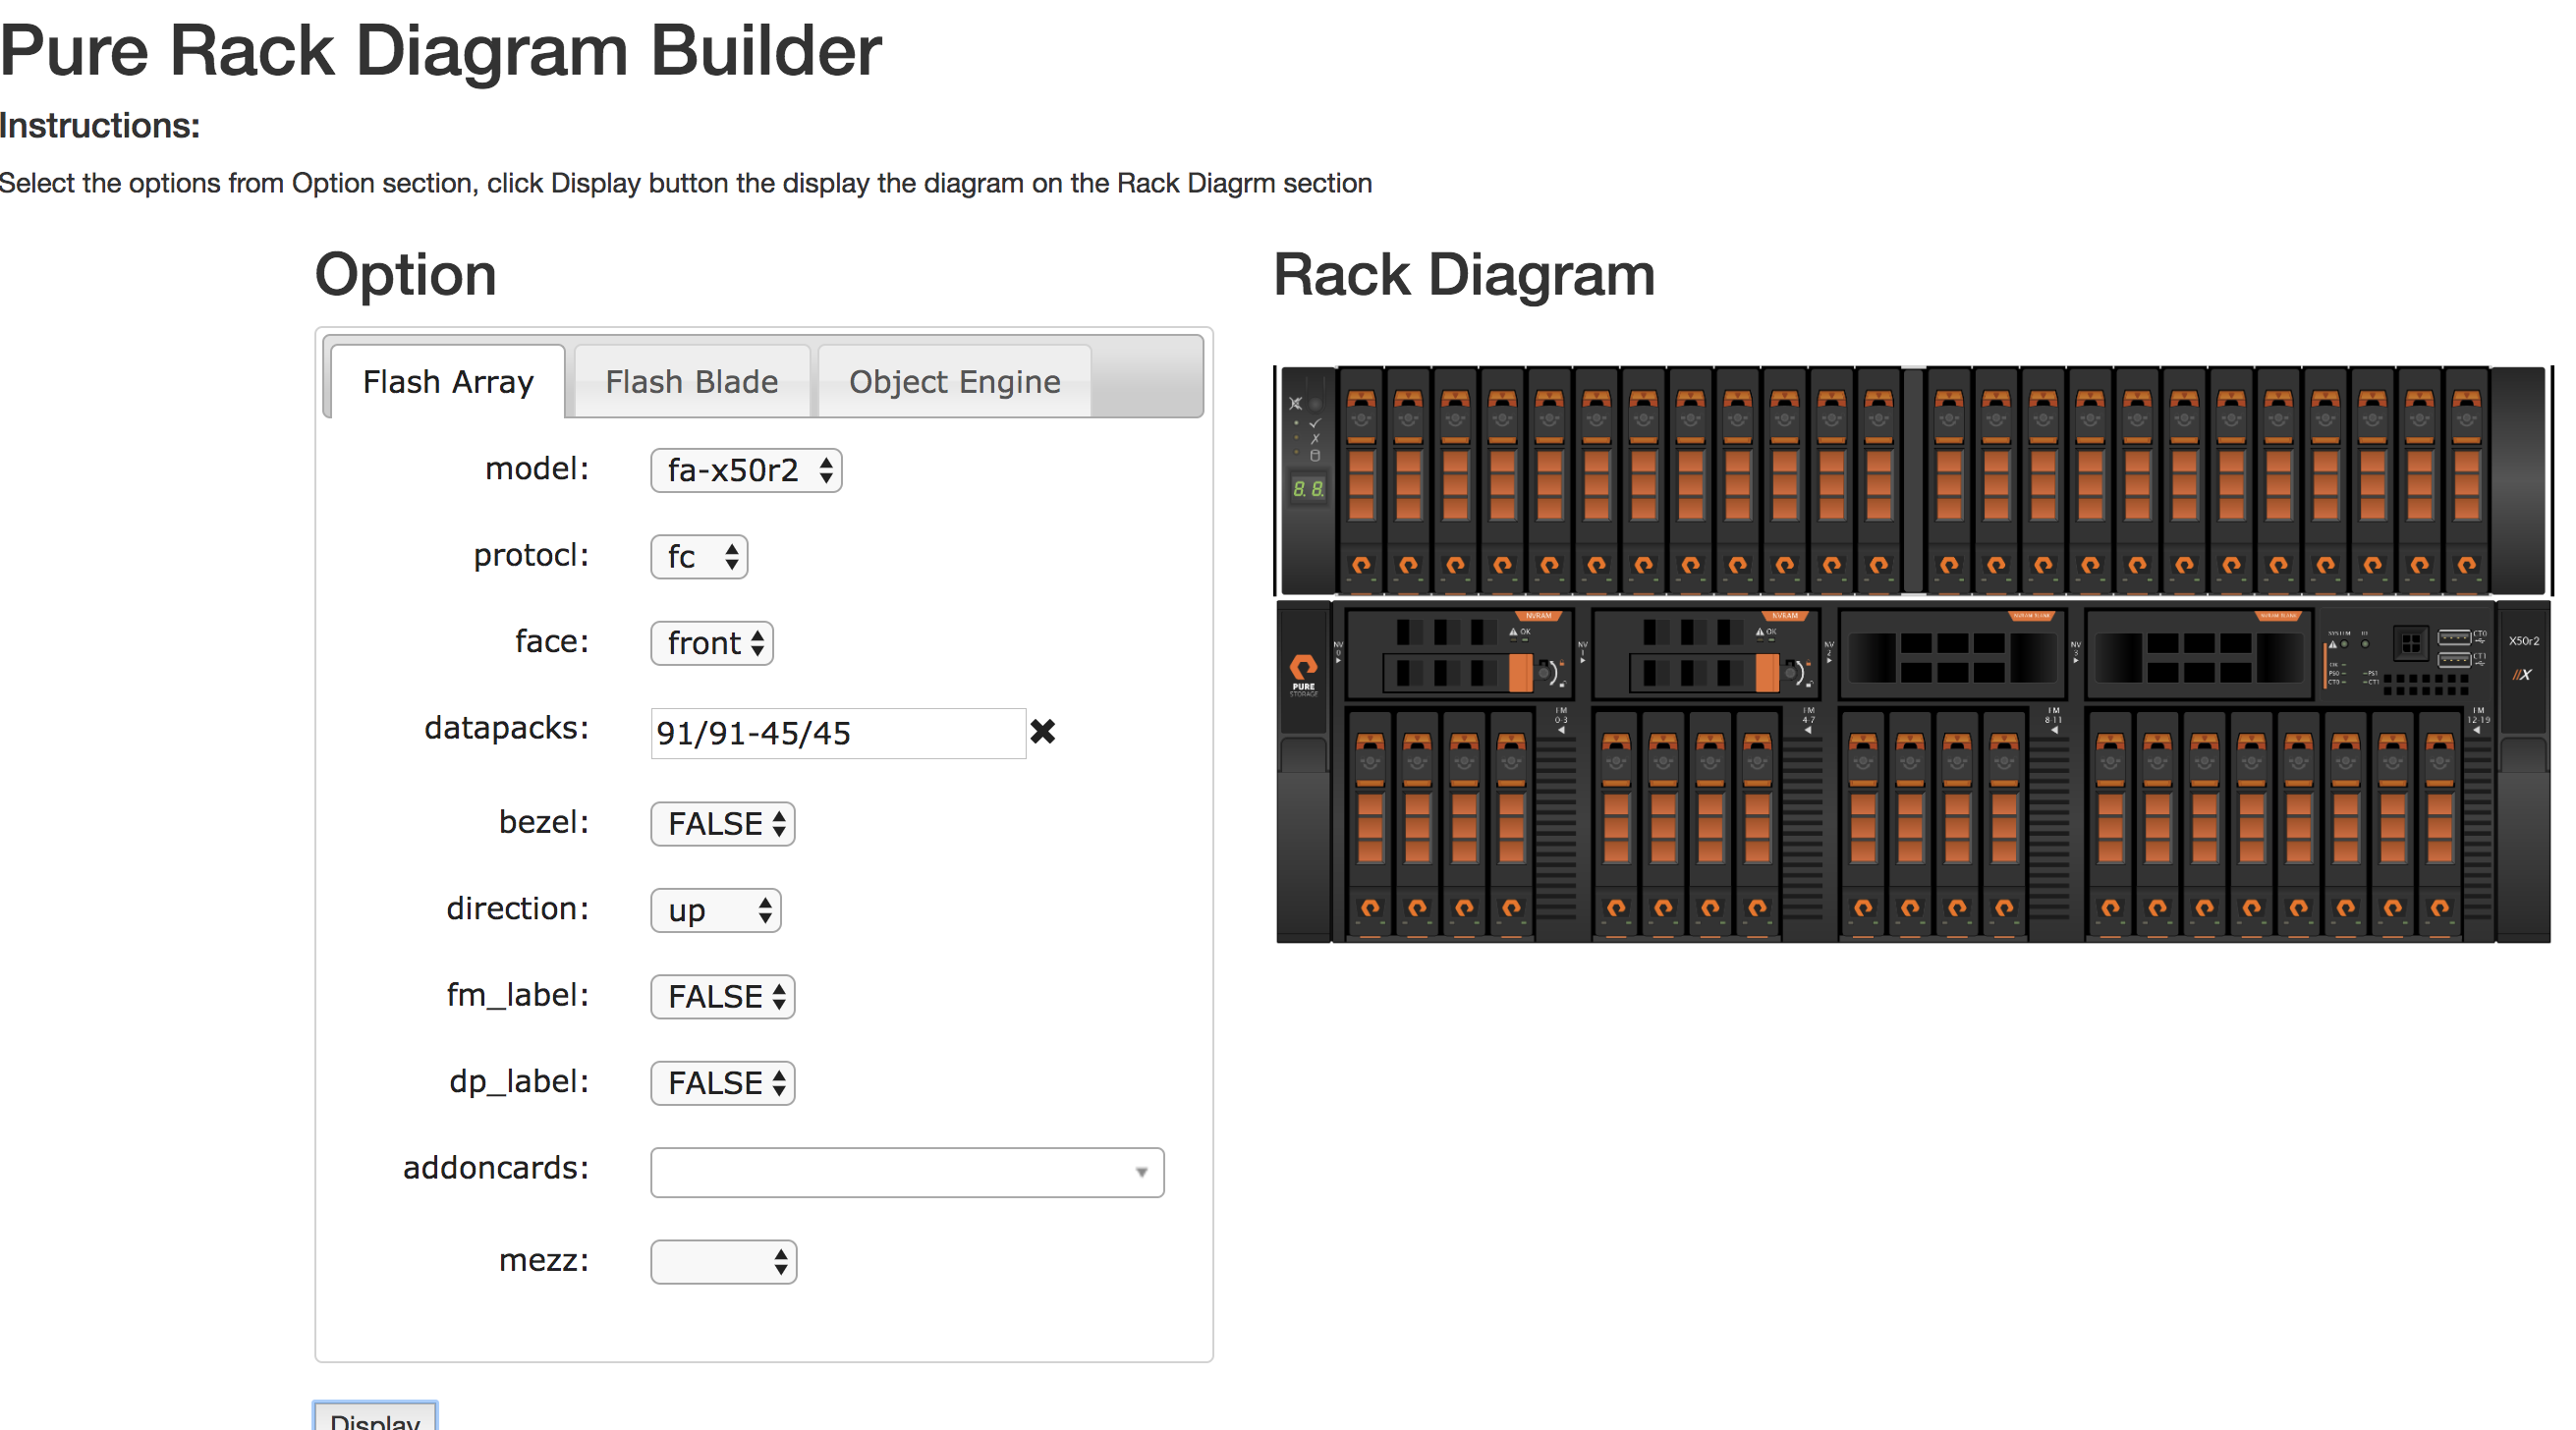Screen dimensions: 2576x1430
Task: Clear datapacks with the X icon
Action: pos(1043,732)
